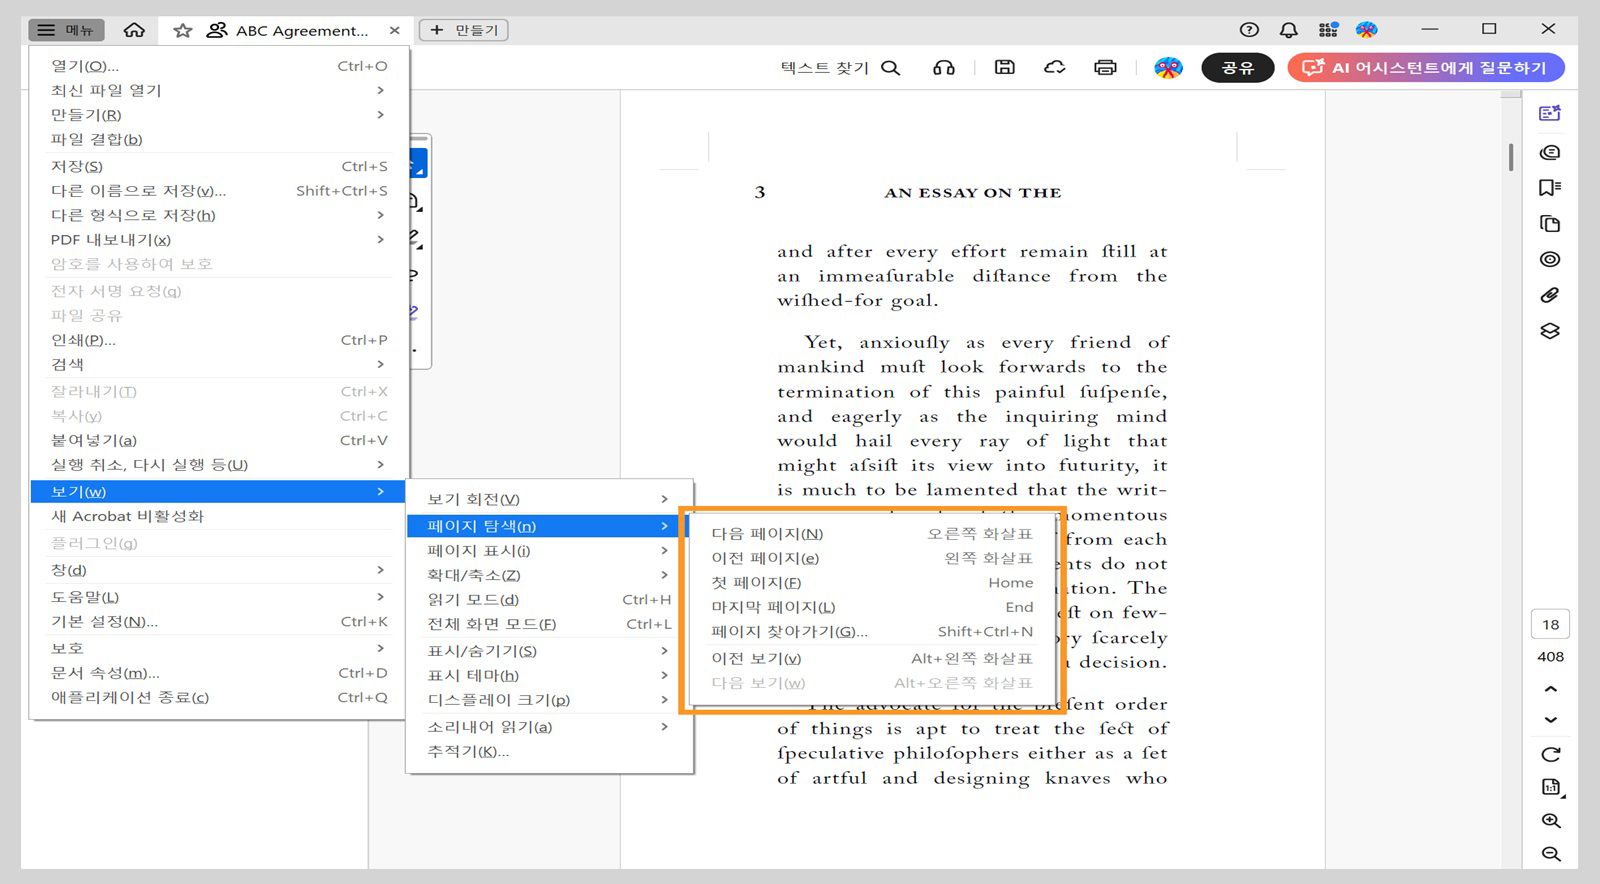The height and width of the screenshot is (884, 1600).
Task: Select 읽기 모드(d) menu item
Action: pos(549,600)
